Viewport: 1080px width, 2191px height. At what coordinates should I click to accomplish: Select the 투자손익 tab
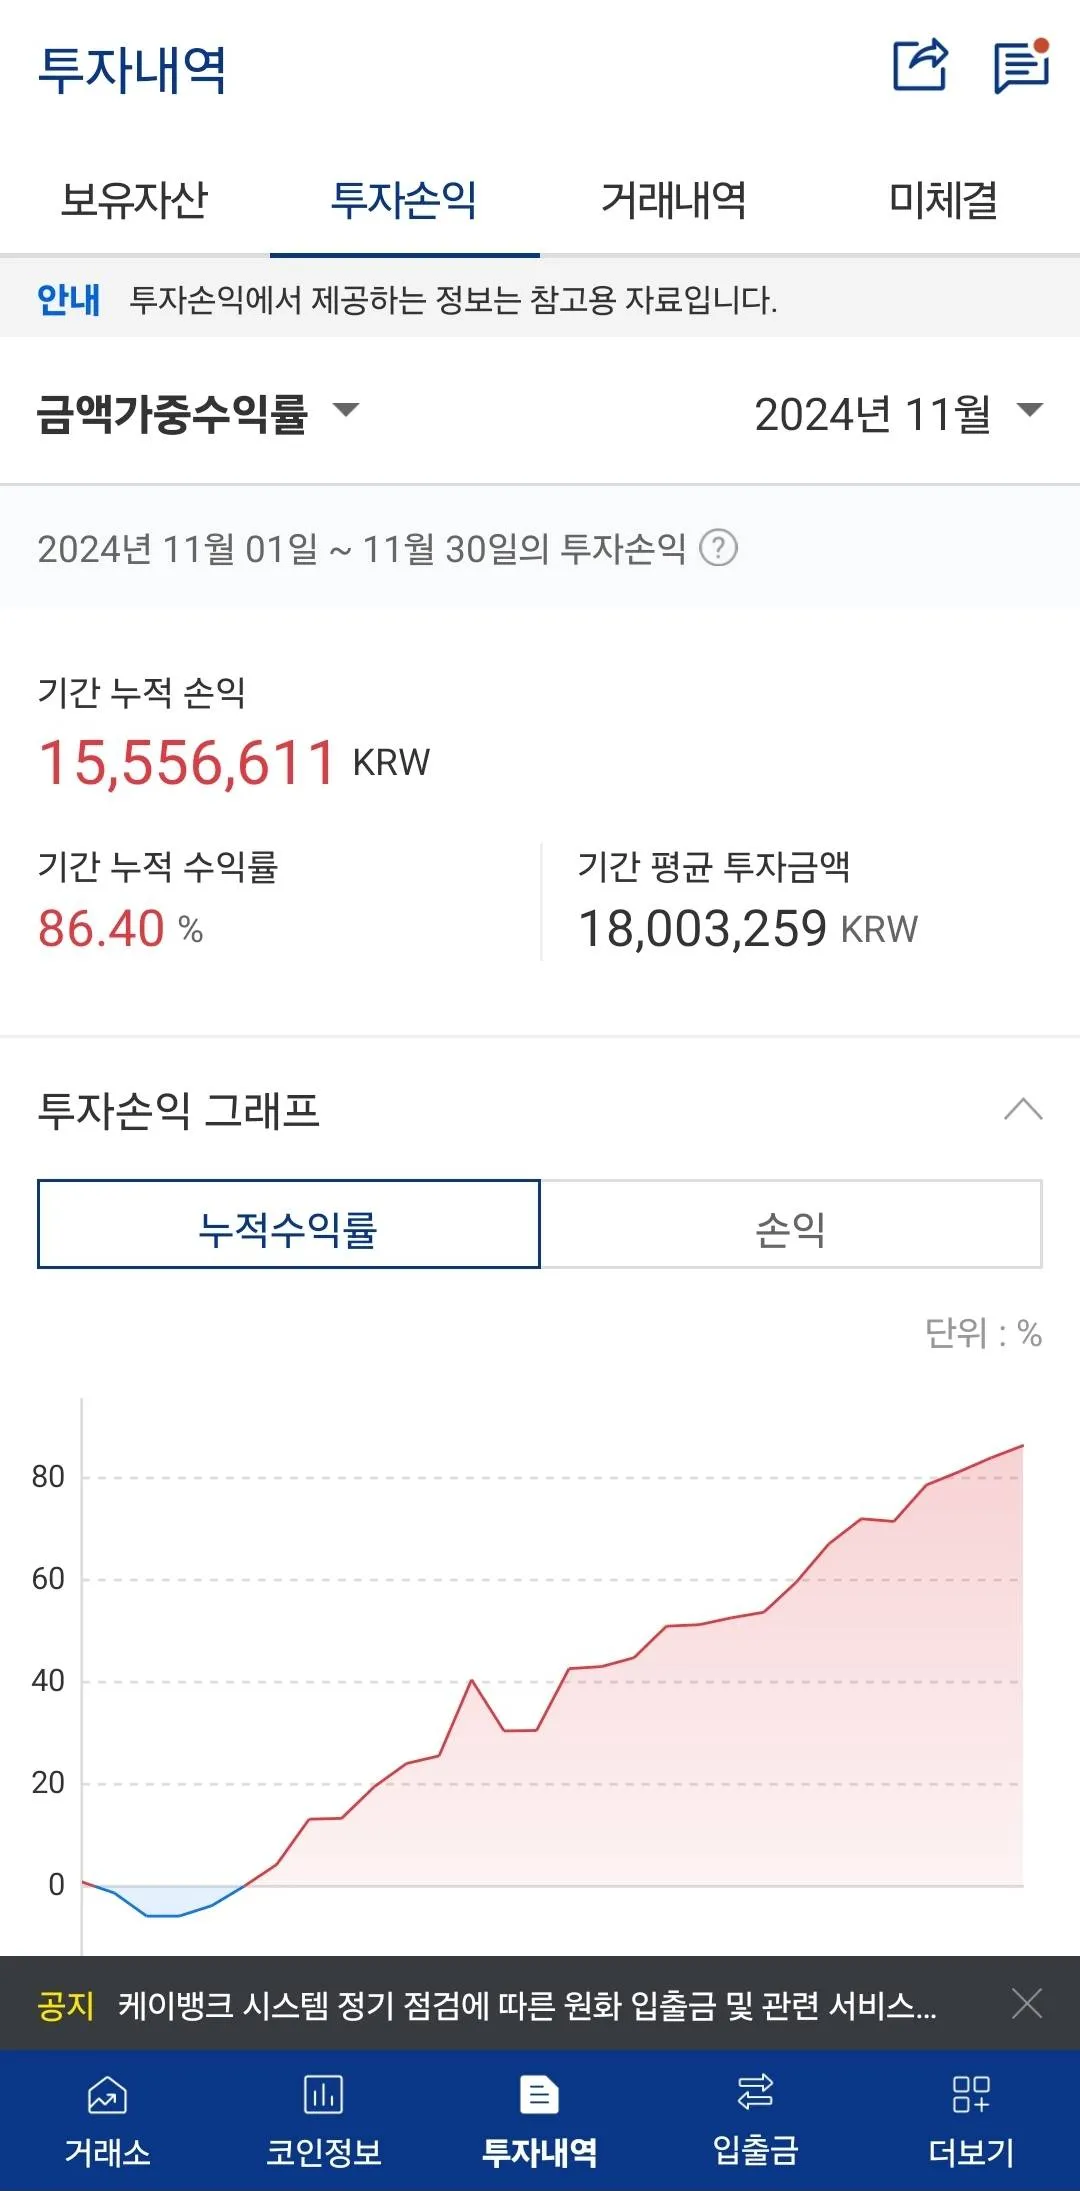[404, 200]
